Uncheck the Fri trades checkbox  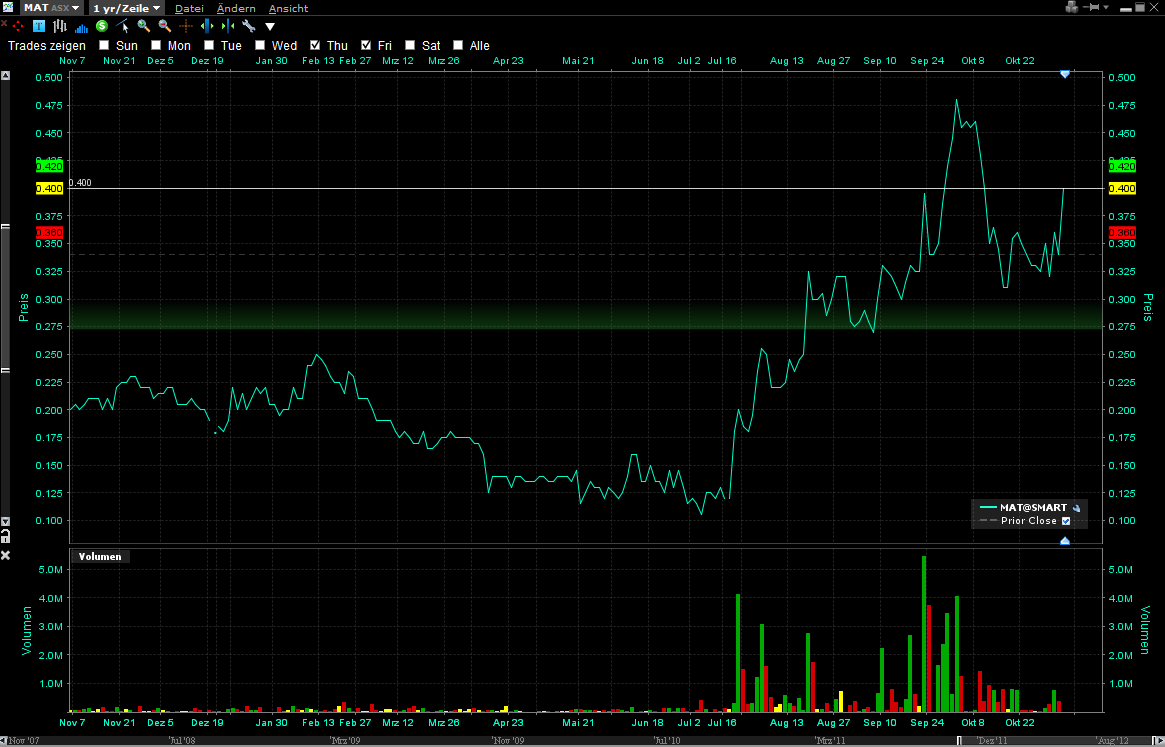[366, 45]
